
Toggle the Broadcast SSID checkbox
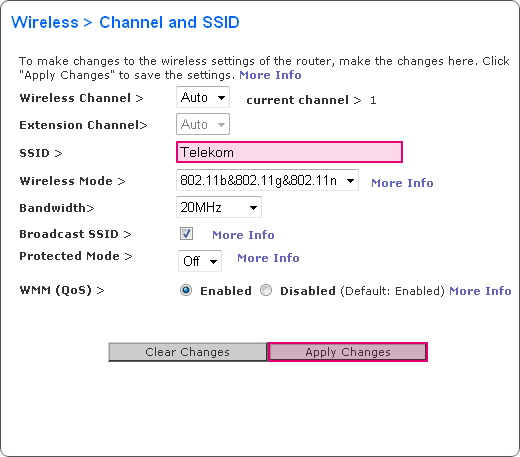186,234
